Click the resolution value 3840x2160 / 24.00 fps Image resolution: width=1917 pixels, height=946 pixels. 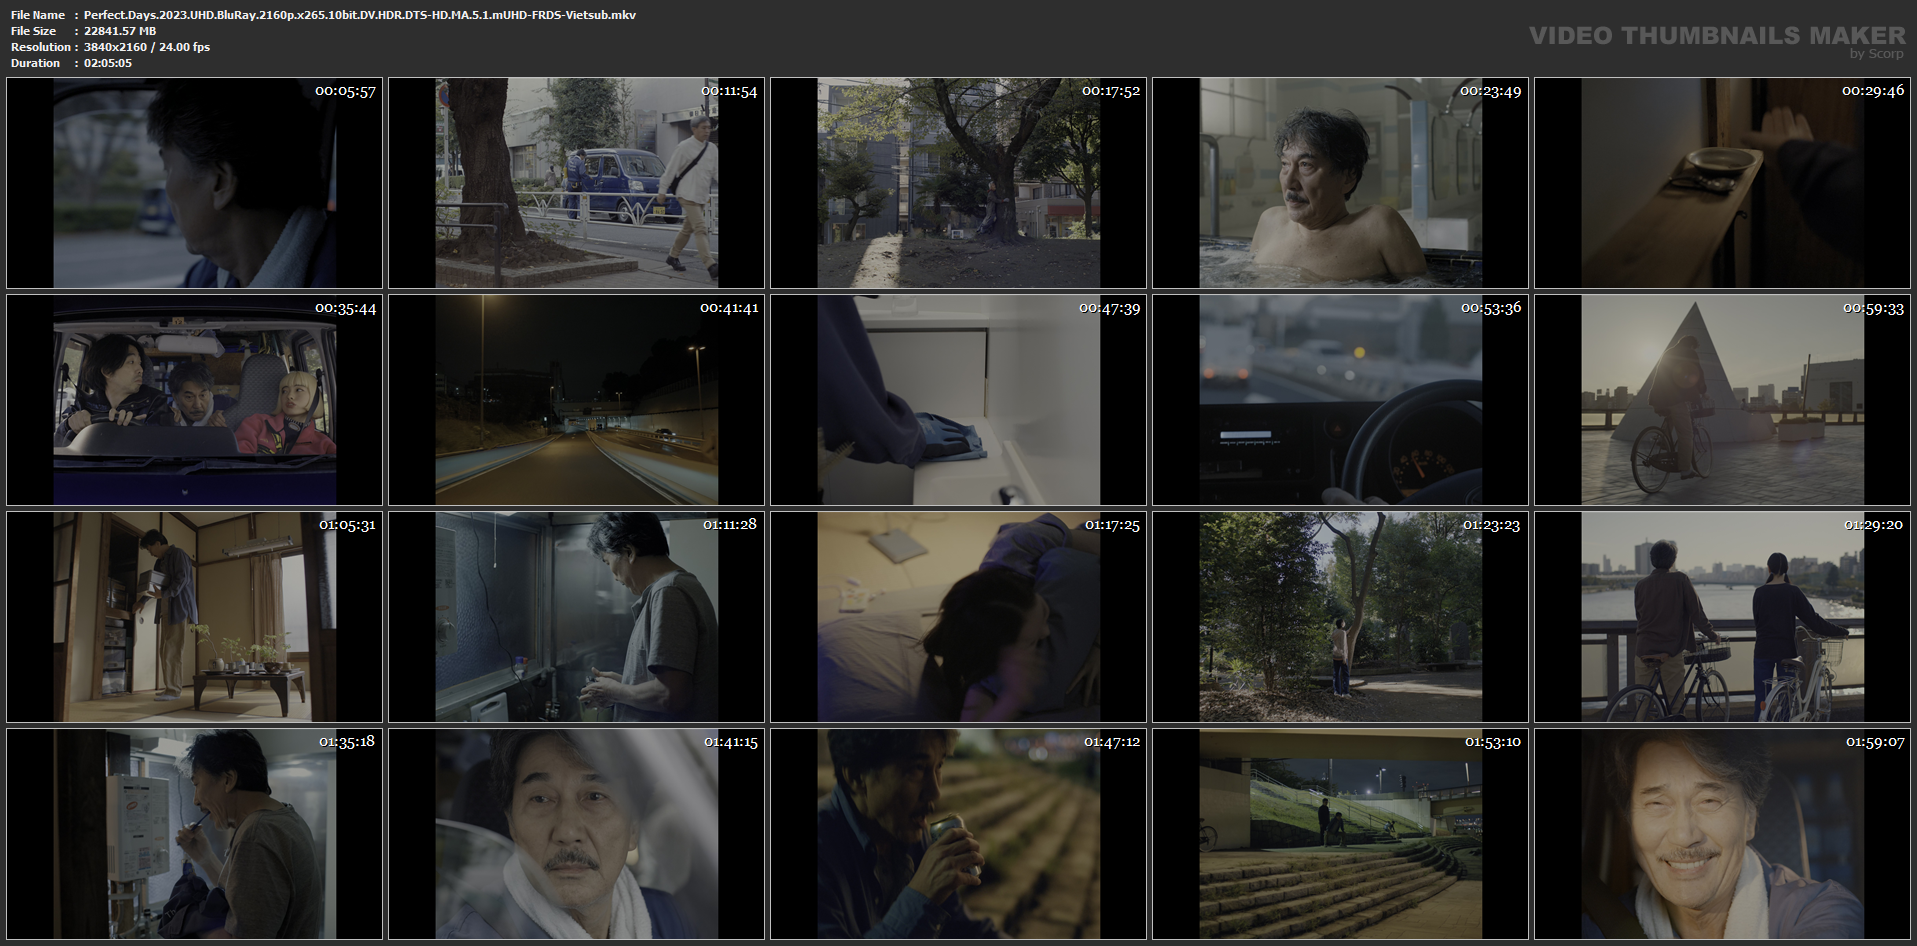[147, 47]
